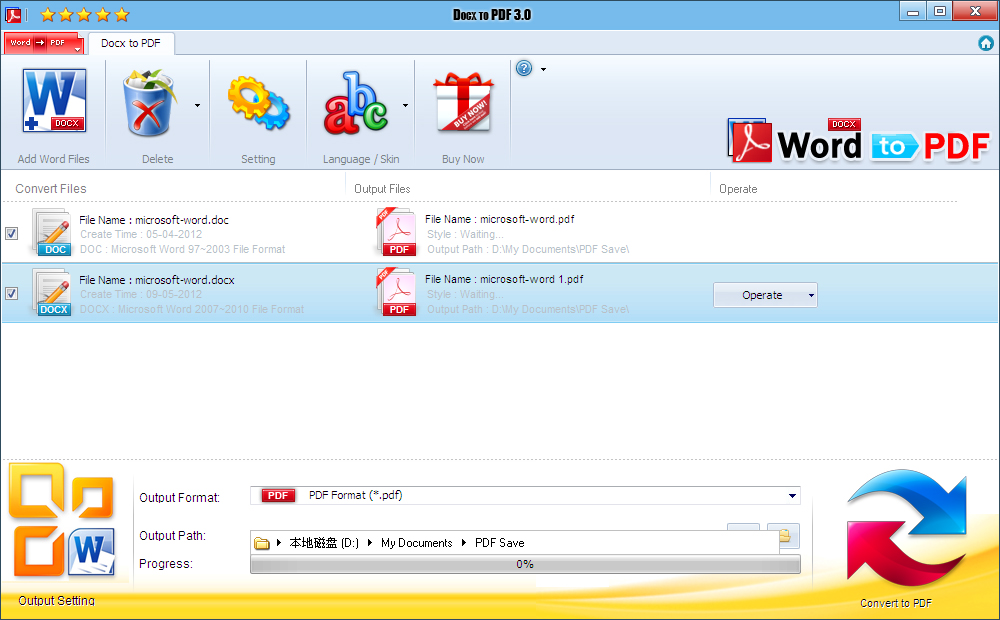This screenshot has height=620, width=1000.
Task: Click the PDF icon for microsoft-word.pdf output
Action: click(x=397, y=232)
